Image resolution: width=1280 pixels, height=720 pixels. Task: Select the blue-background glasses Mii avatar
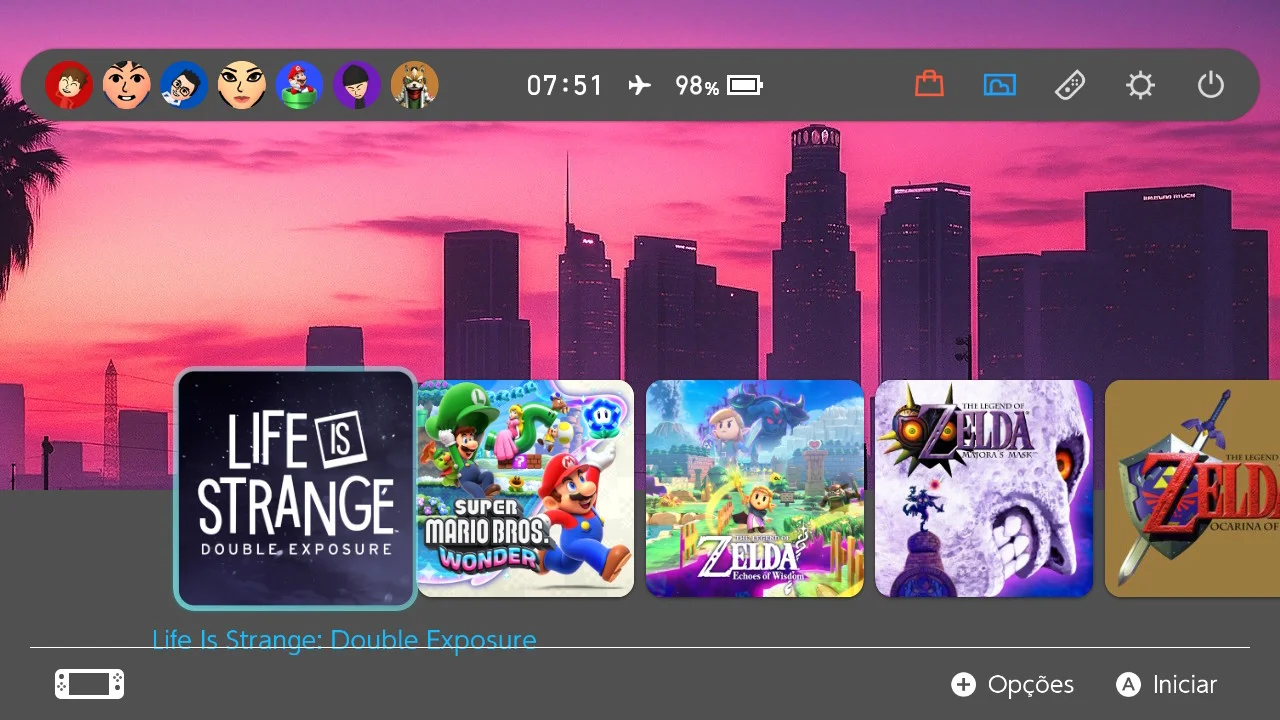184,85
